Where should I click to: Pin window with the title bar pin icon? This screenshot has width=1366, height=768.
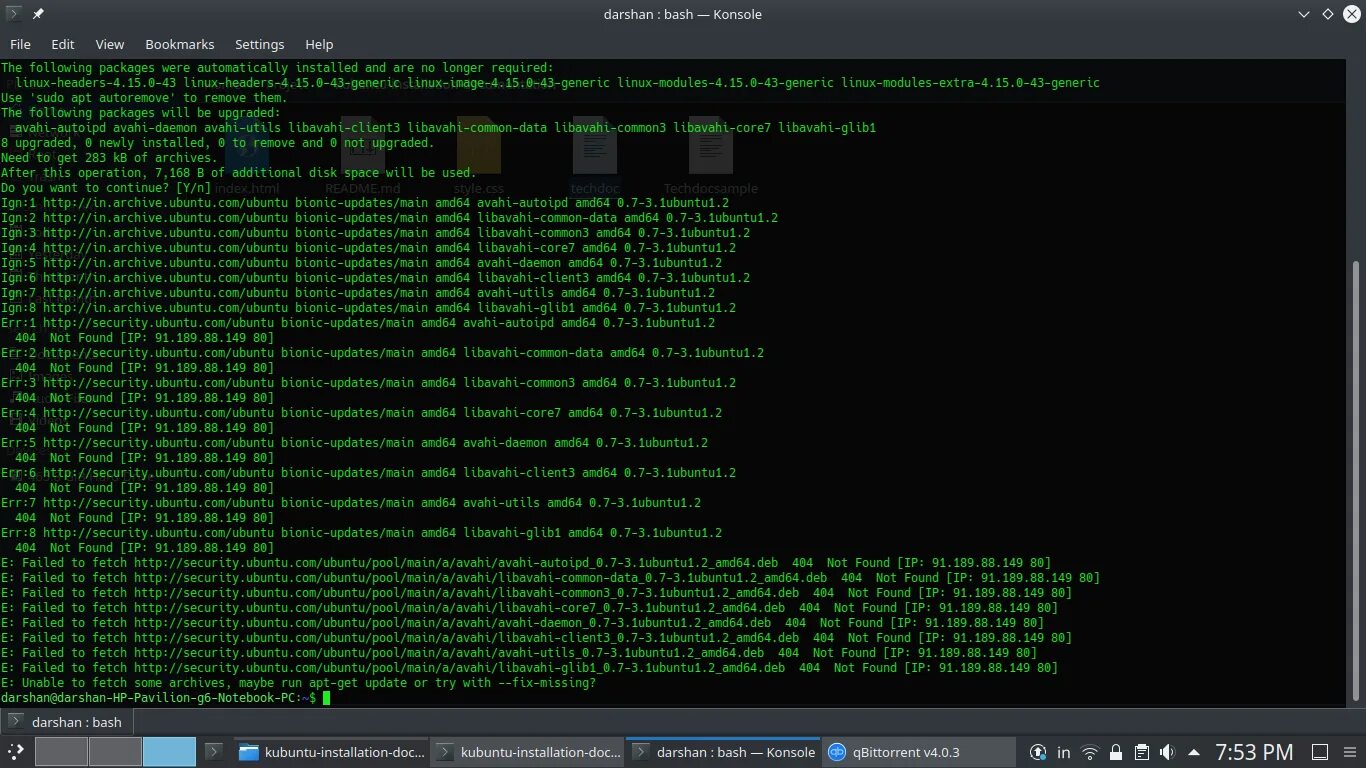[38, 14]
